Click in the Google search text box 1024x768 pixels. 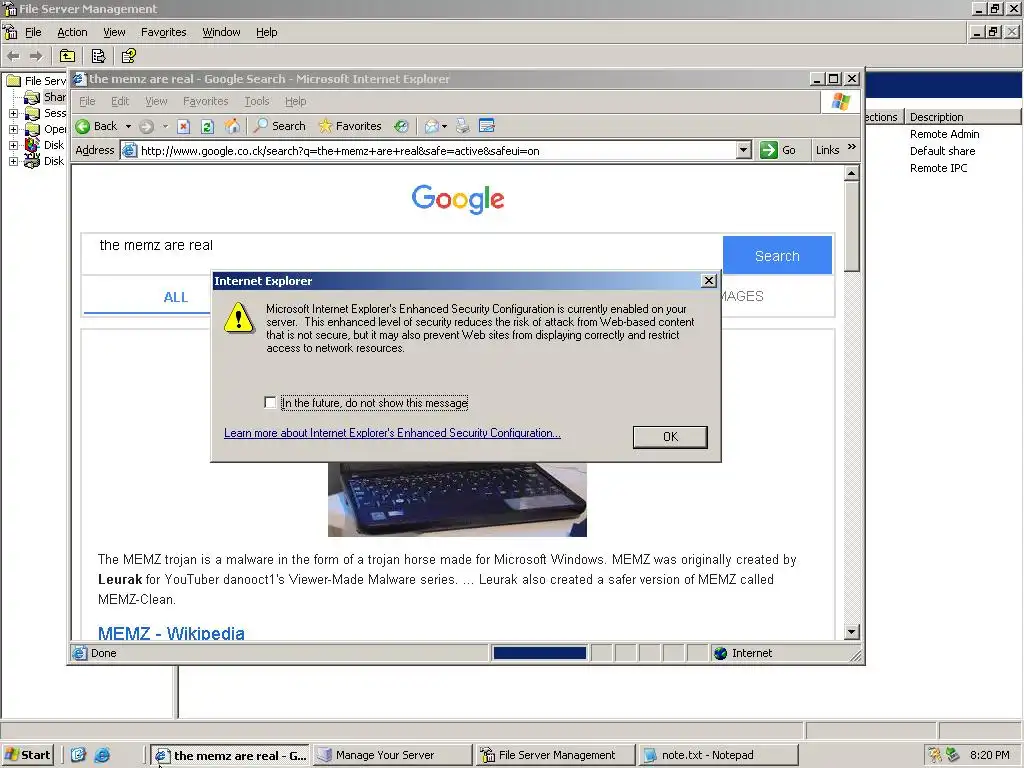402,253
